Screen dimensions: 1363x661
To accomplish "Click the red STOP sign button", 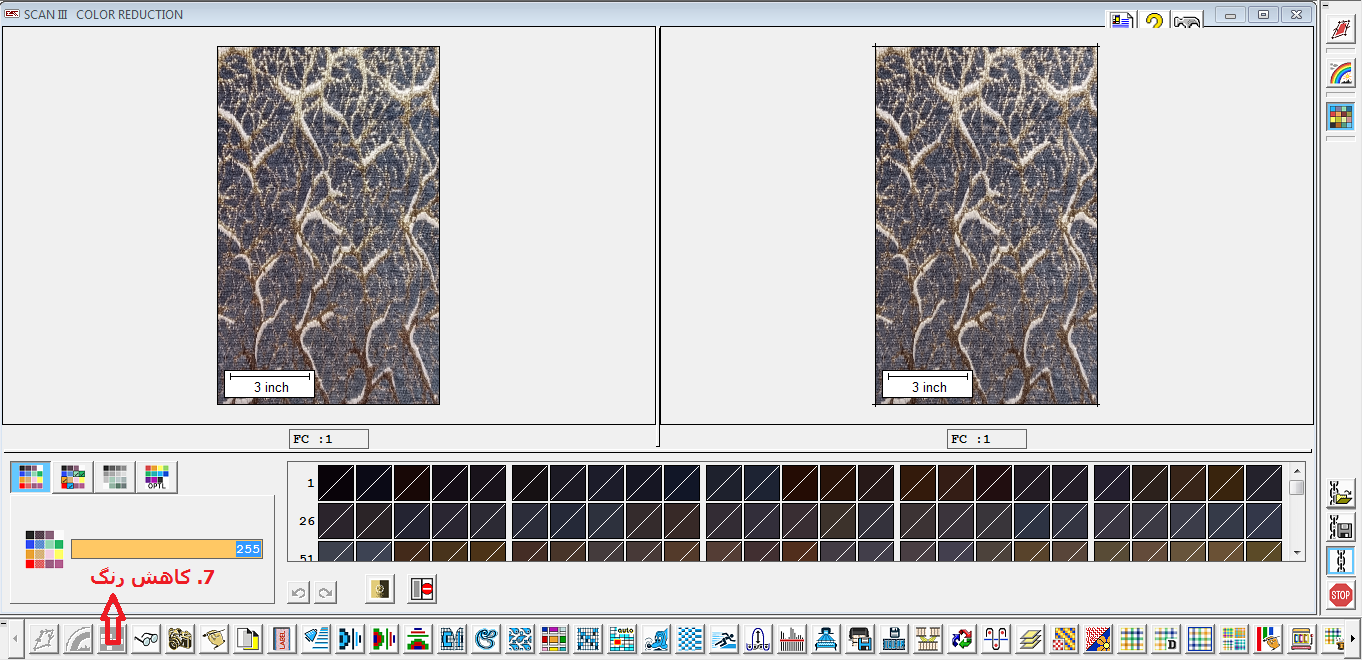I will pos(1340,595).
